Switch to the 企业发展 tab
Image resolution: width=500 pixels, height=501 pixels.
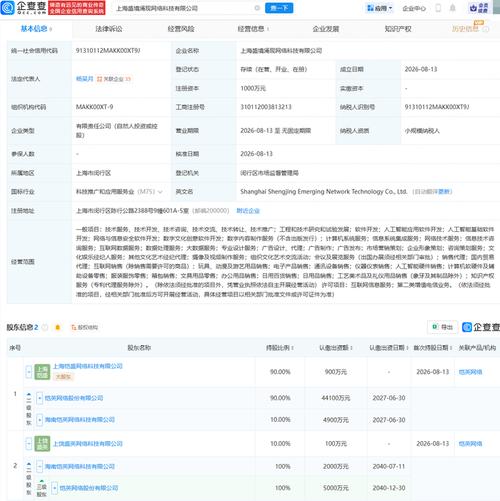[326, 29]
